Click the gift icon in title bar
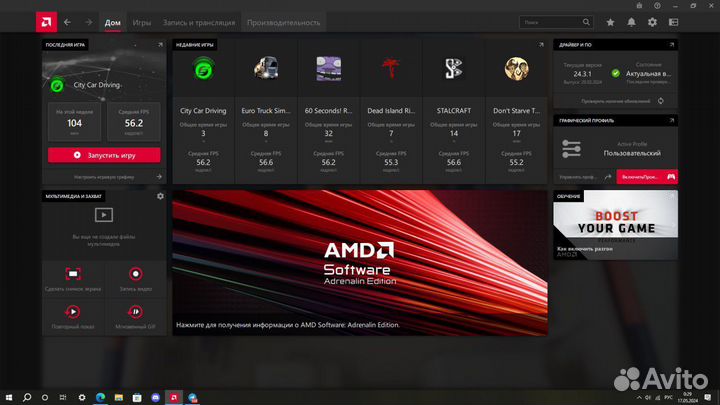720x405 pixels. tap(639, 6)
